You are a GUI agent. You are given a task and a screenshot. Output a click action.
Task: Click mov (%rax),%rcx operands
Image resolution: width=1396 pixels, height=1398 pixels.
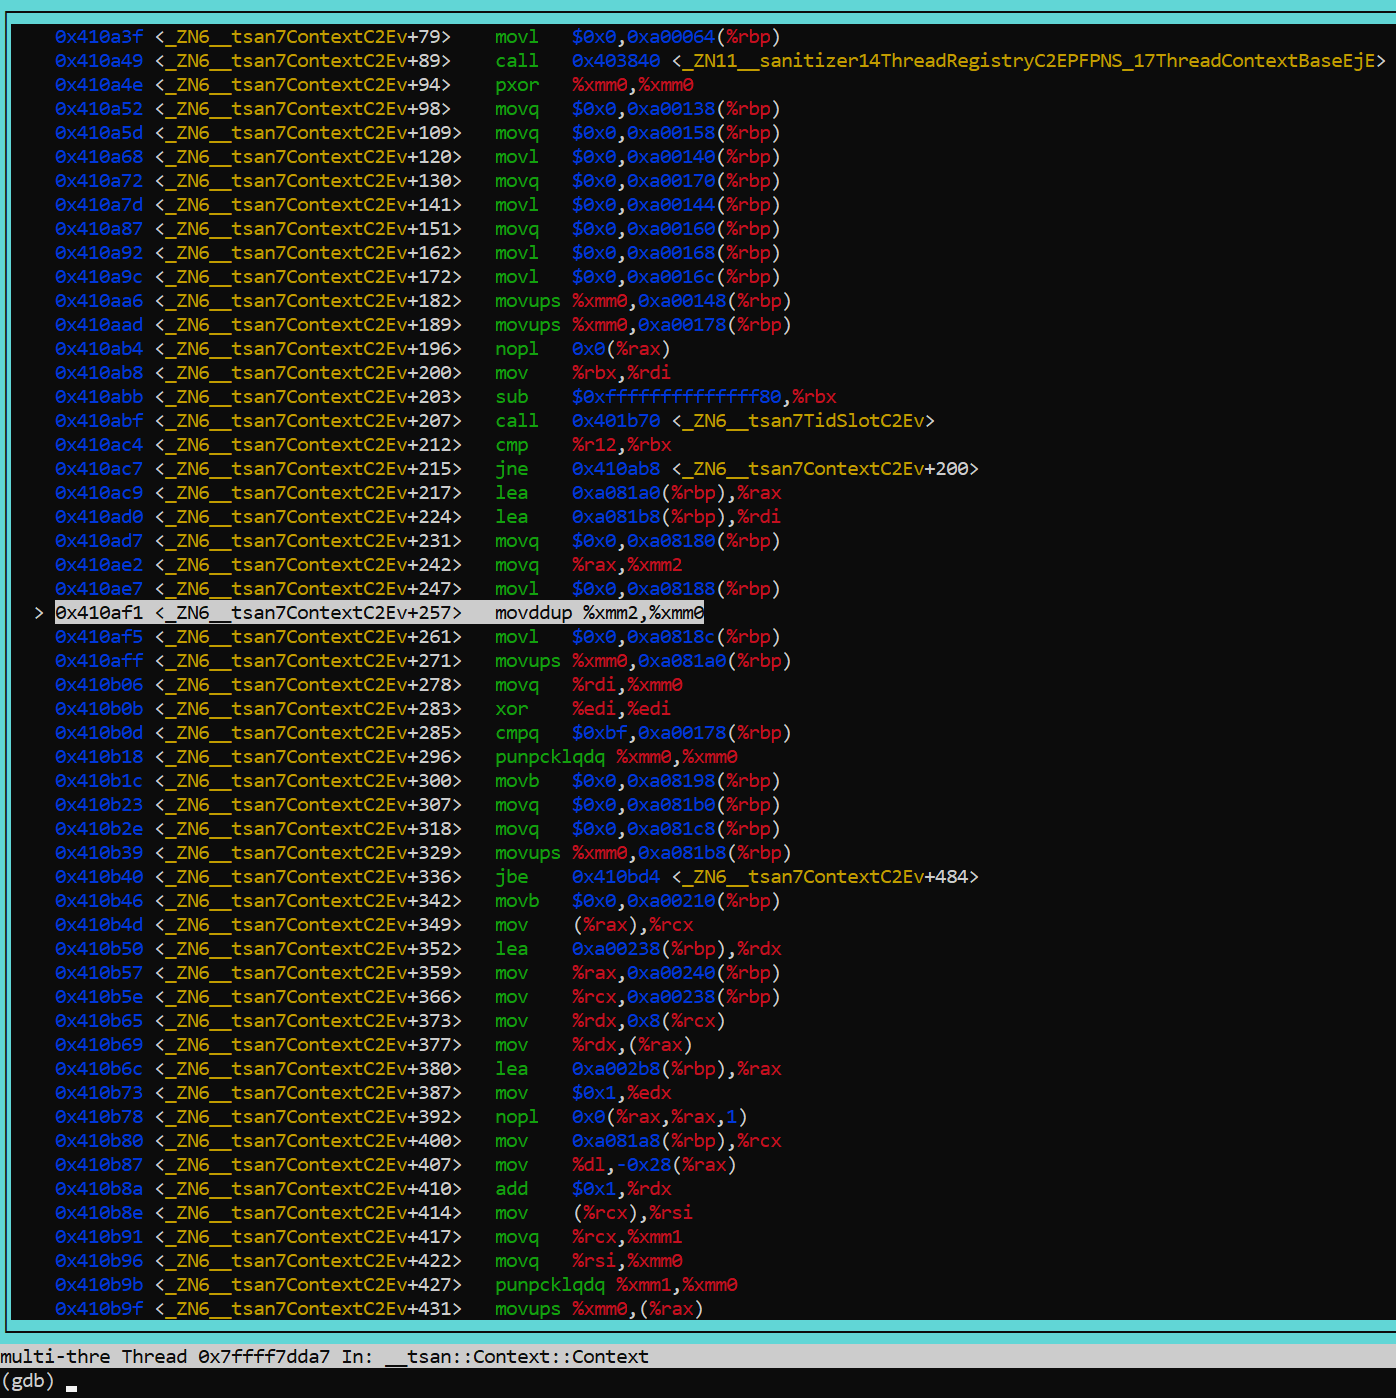[632, 925]
